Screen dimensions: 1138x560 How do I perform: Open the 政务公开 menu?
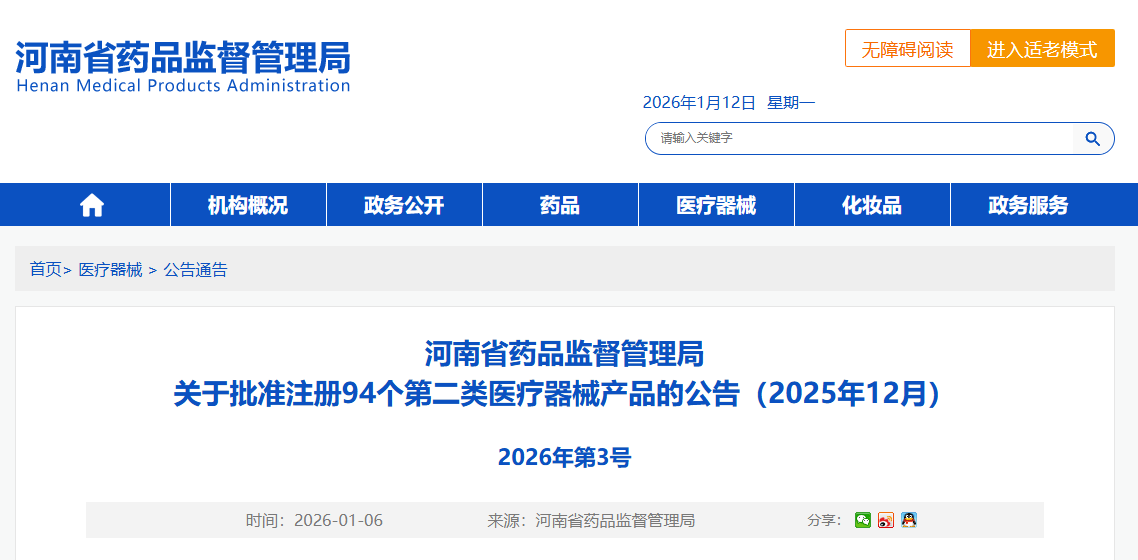(x=404, y=205)
